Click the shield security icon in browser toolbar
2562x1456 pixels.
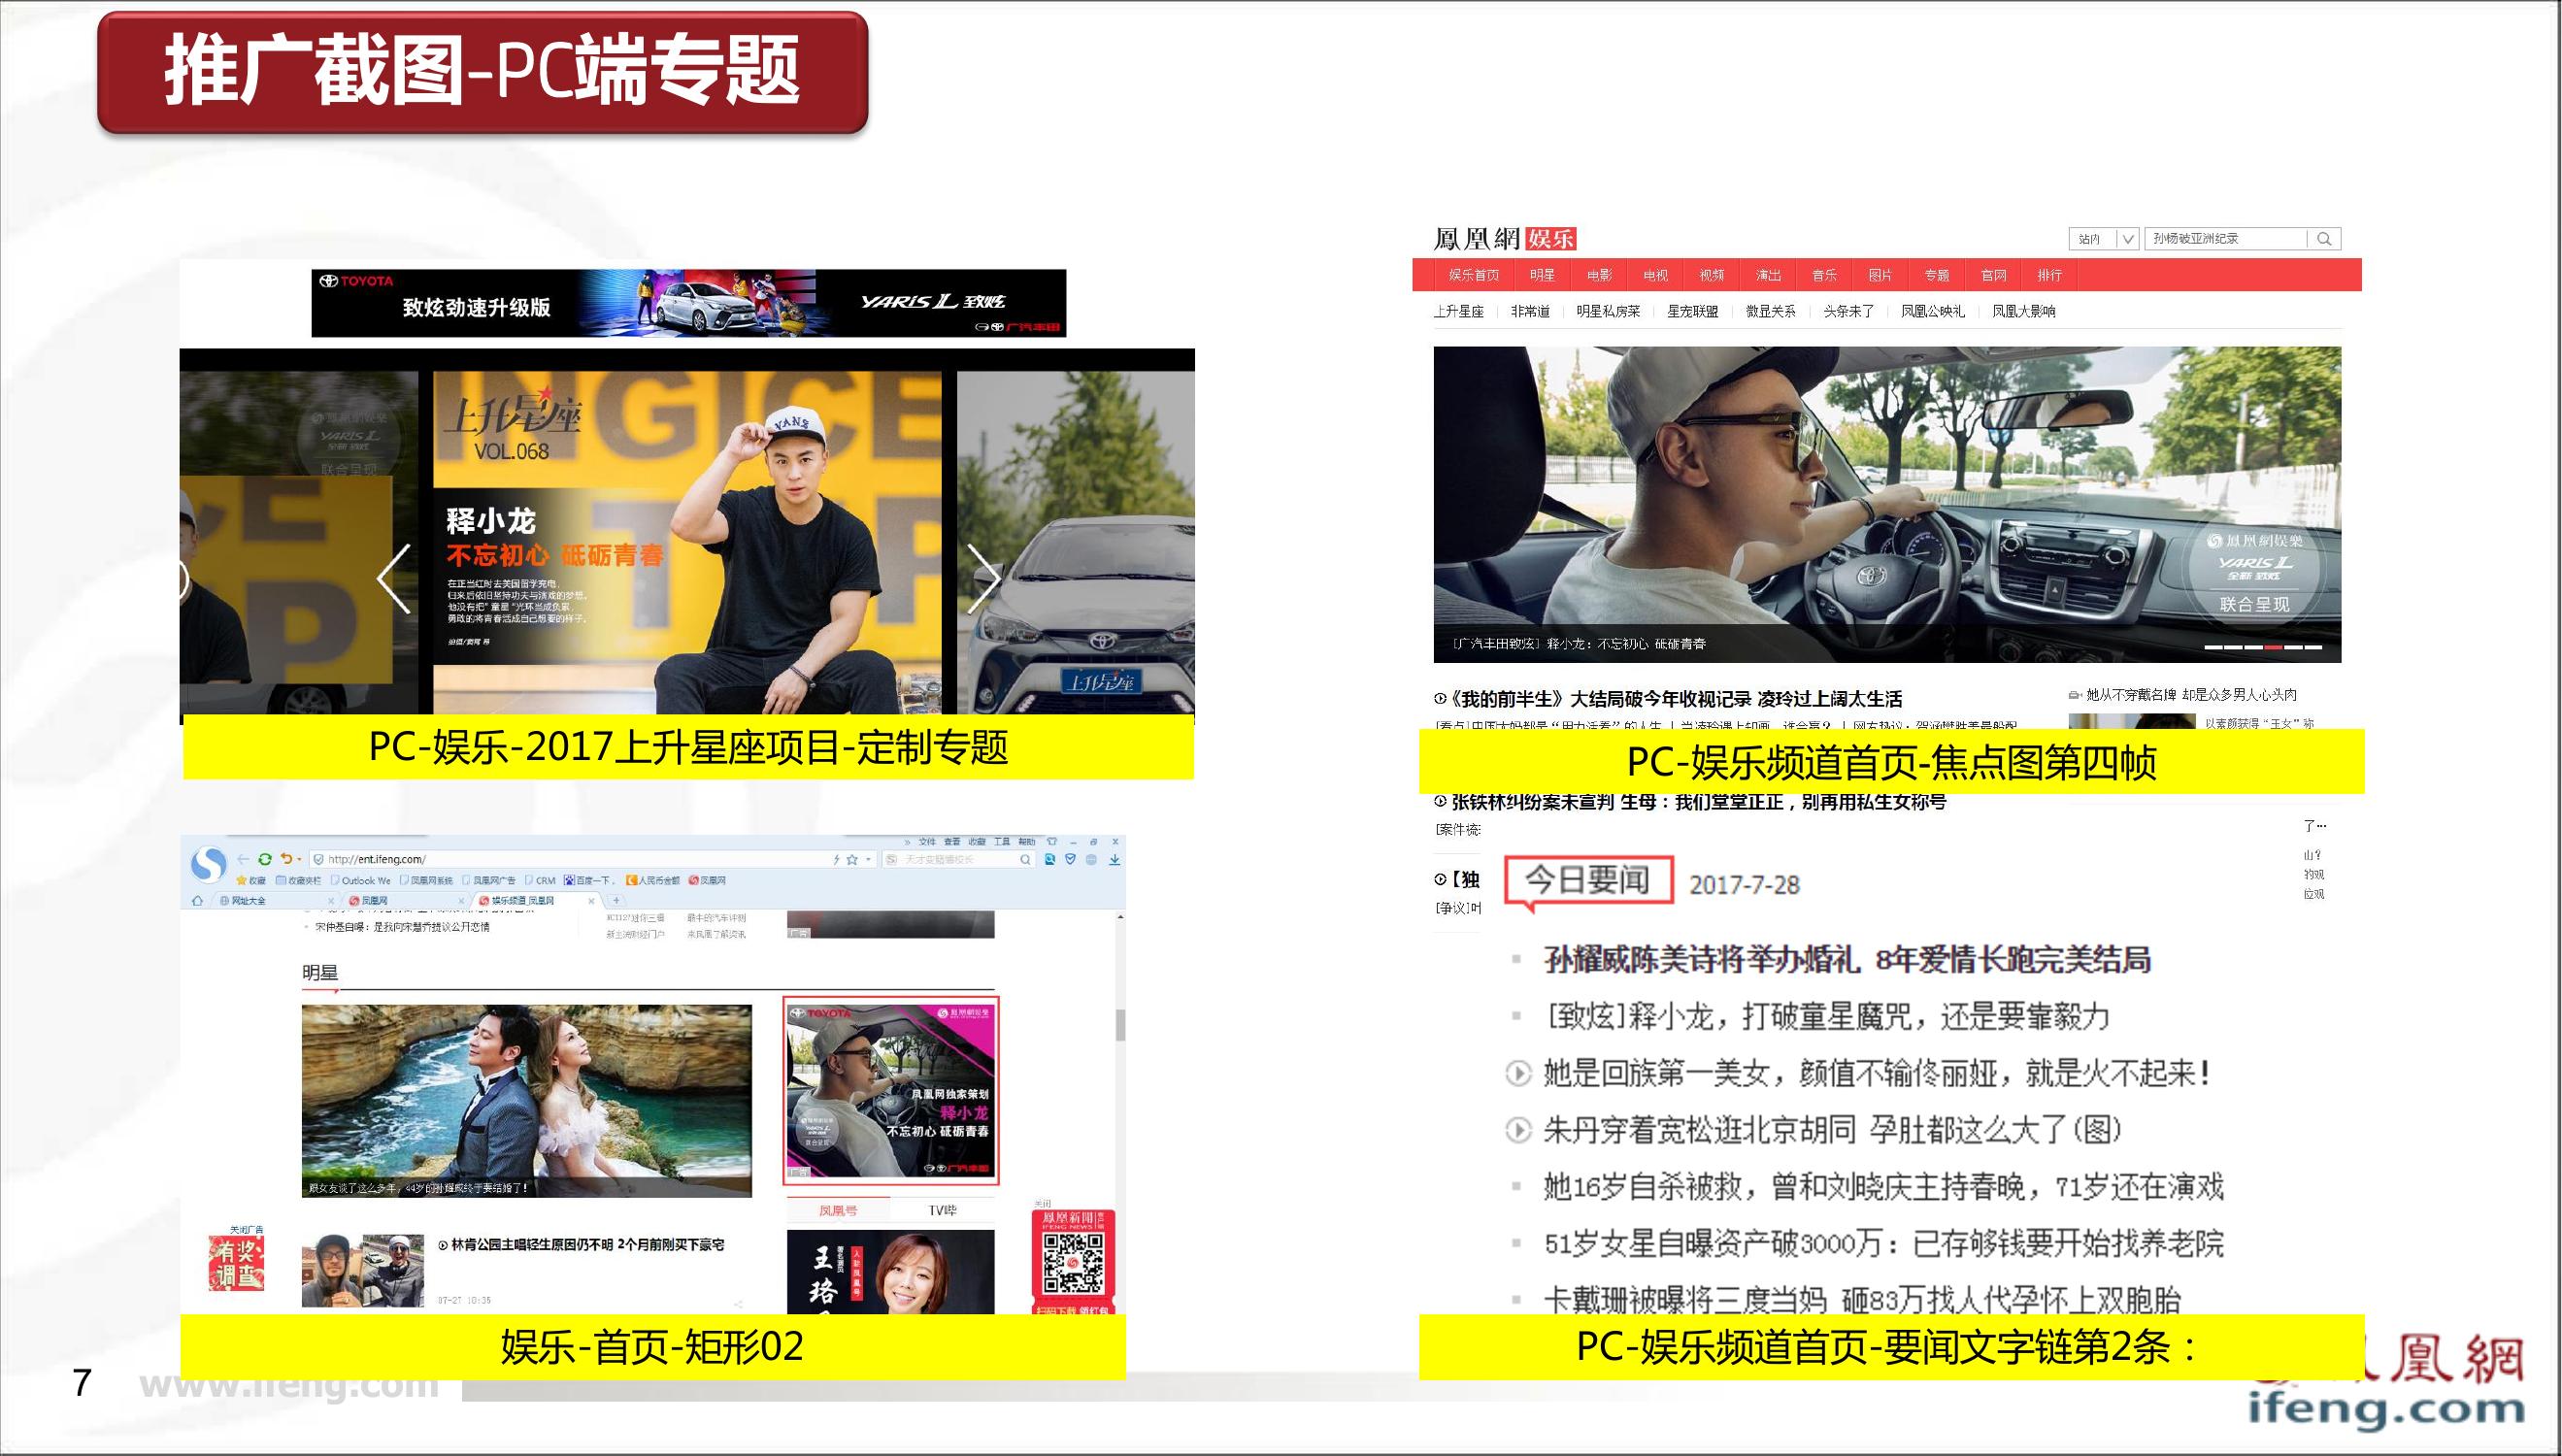pyautogui.click(x=1070, y=859)
